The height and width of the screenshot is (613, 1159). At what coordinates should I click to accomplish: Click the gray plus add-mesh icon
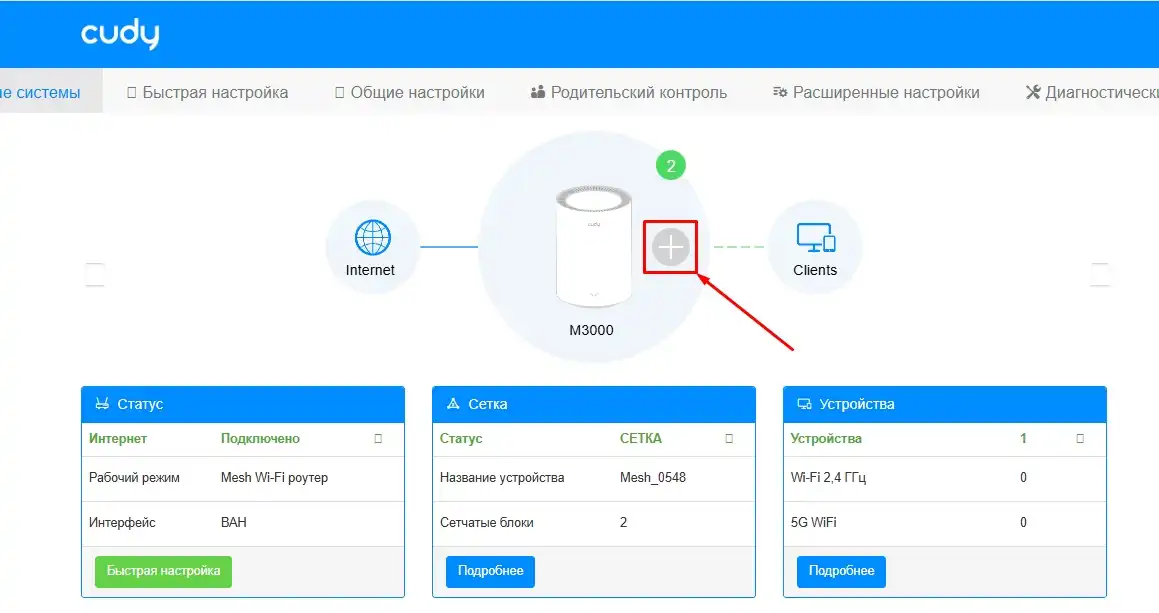pos(670,247)
